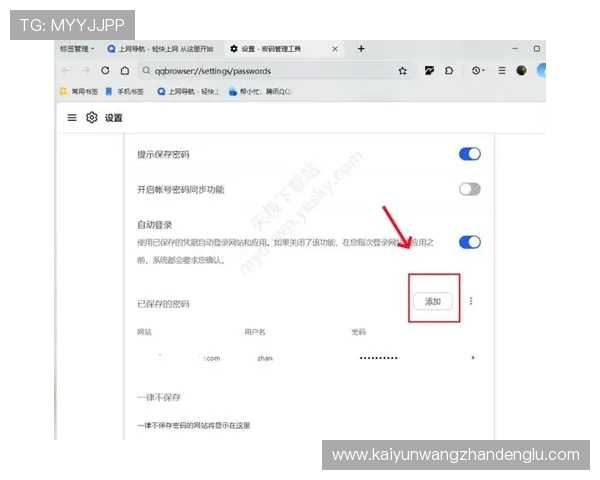Click the 自动登录 label
The width and height of the screenshot is (600, 480).
pos(155,225)
